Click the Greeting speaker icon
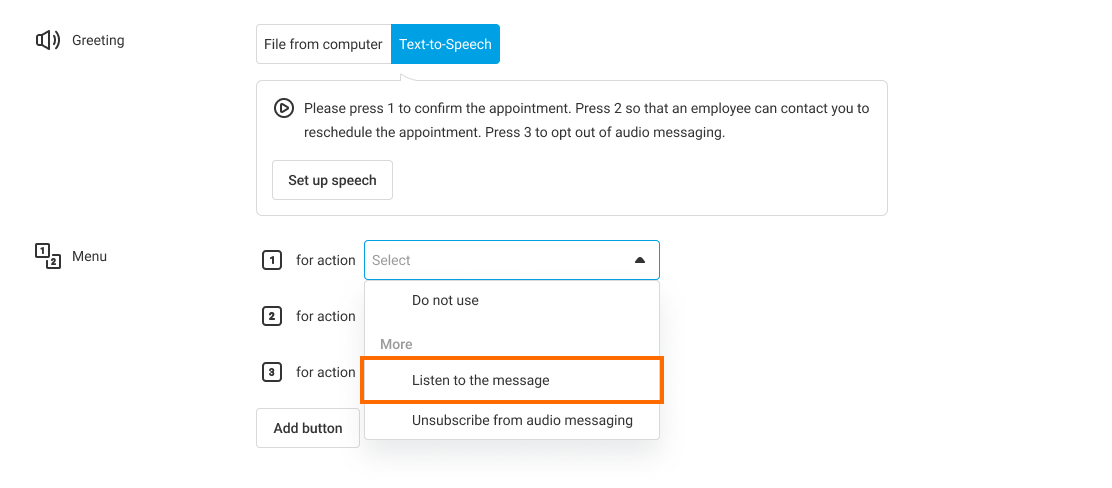1112x488 pixels. coord(48,41)
